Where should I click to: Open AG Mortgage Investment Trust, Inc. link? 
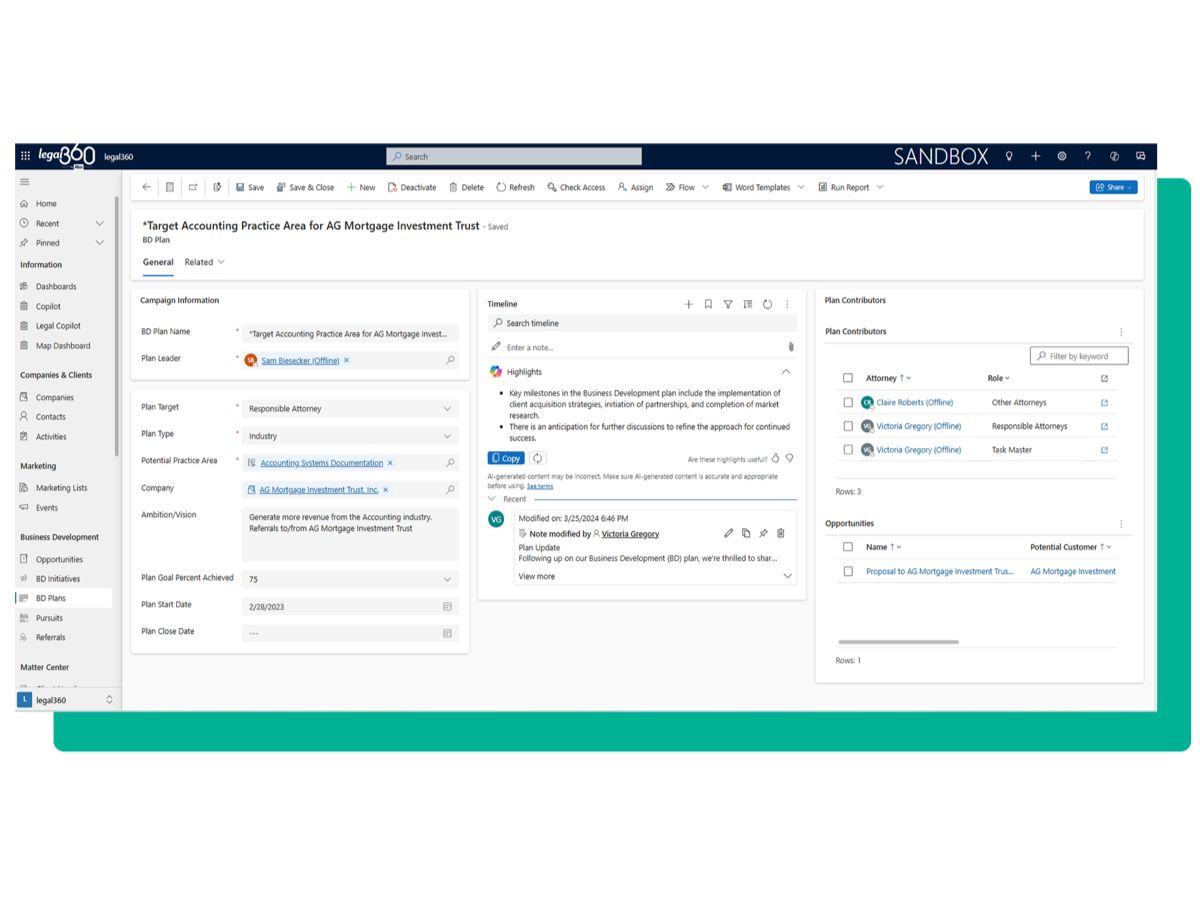319,490
